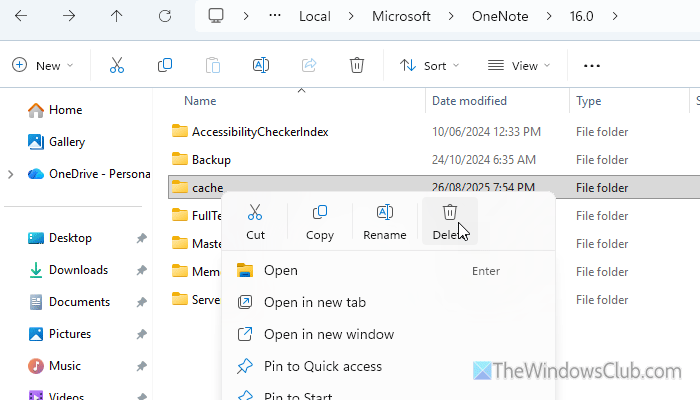700x400 pixels.
Task: Expand the OneDrive tree node arrow
Action: tap(11, 174)
